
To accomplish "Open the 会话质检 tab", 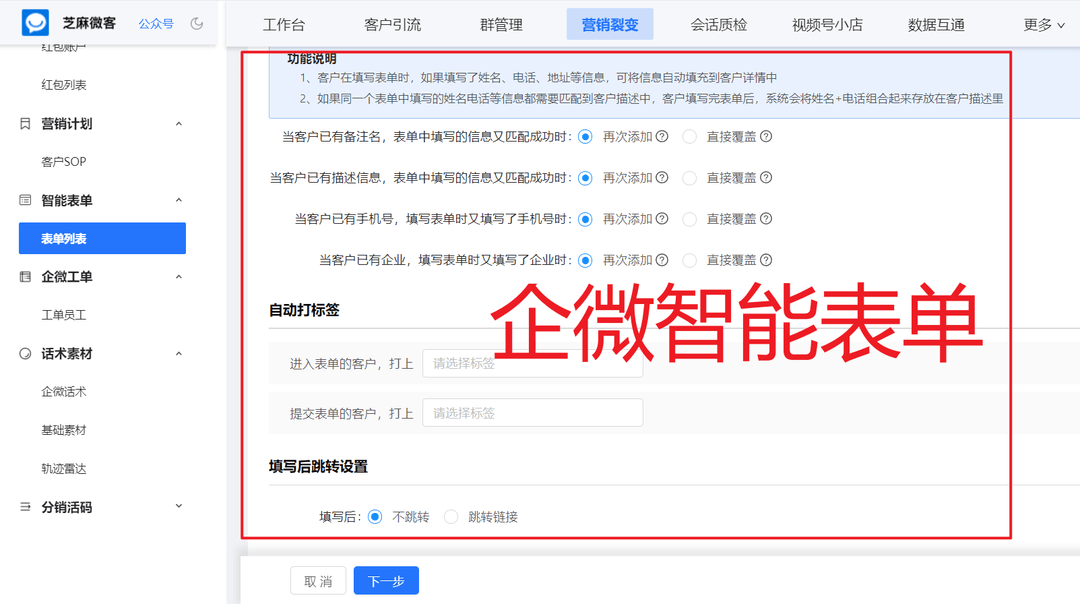I will pos(718,25).
